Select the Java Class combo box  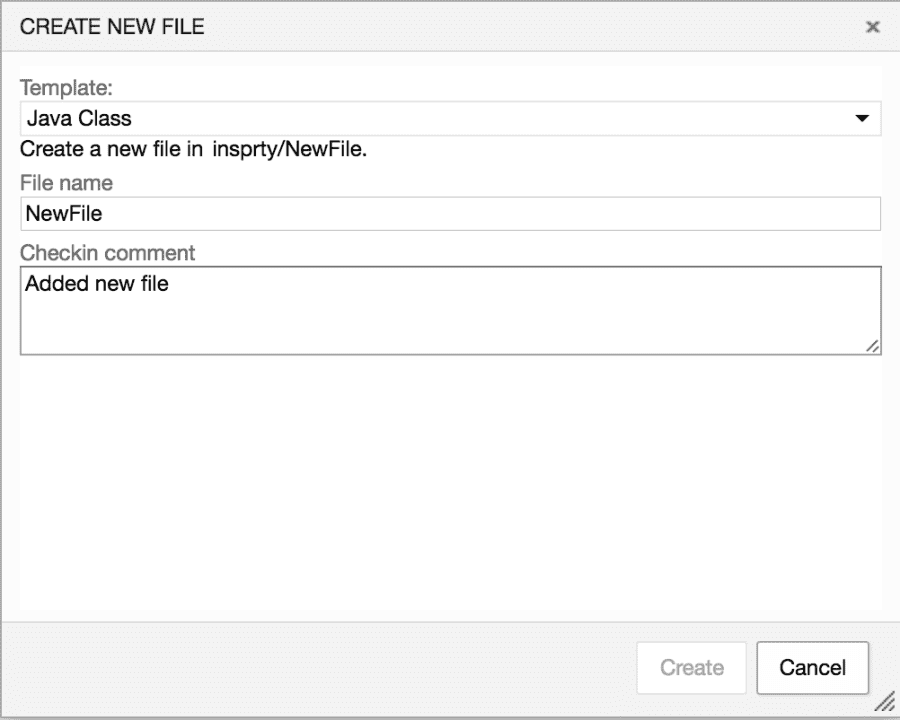tap(450, 118)
